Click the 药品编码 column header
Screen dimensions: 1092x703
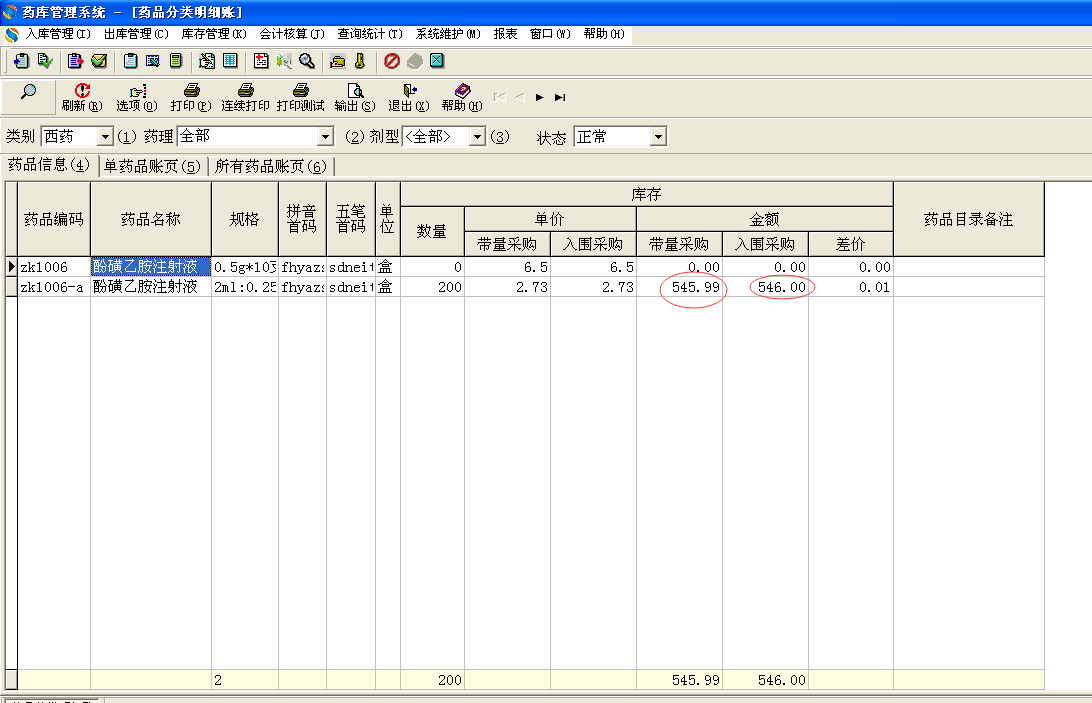coord(54,219)
